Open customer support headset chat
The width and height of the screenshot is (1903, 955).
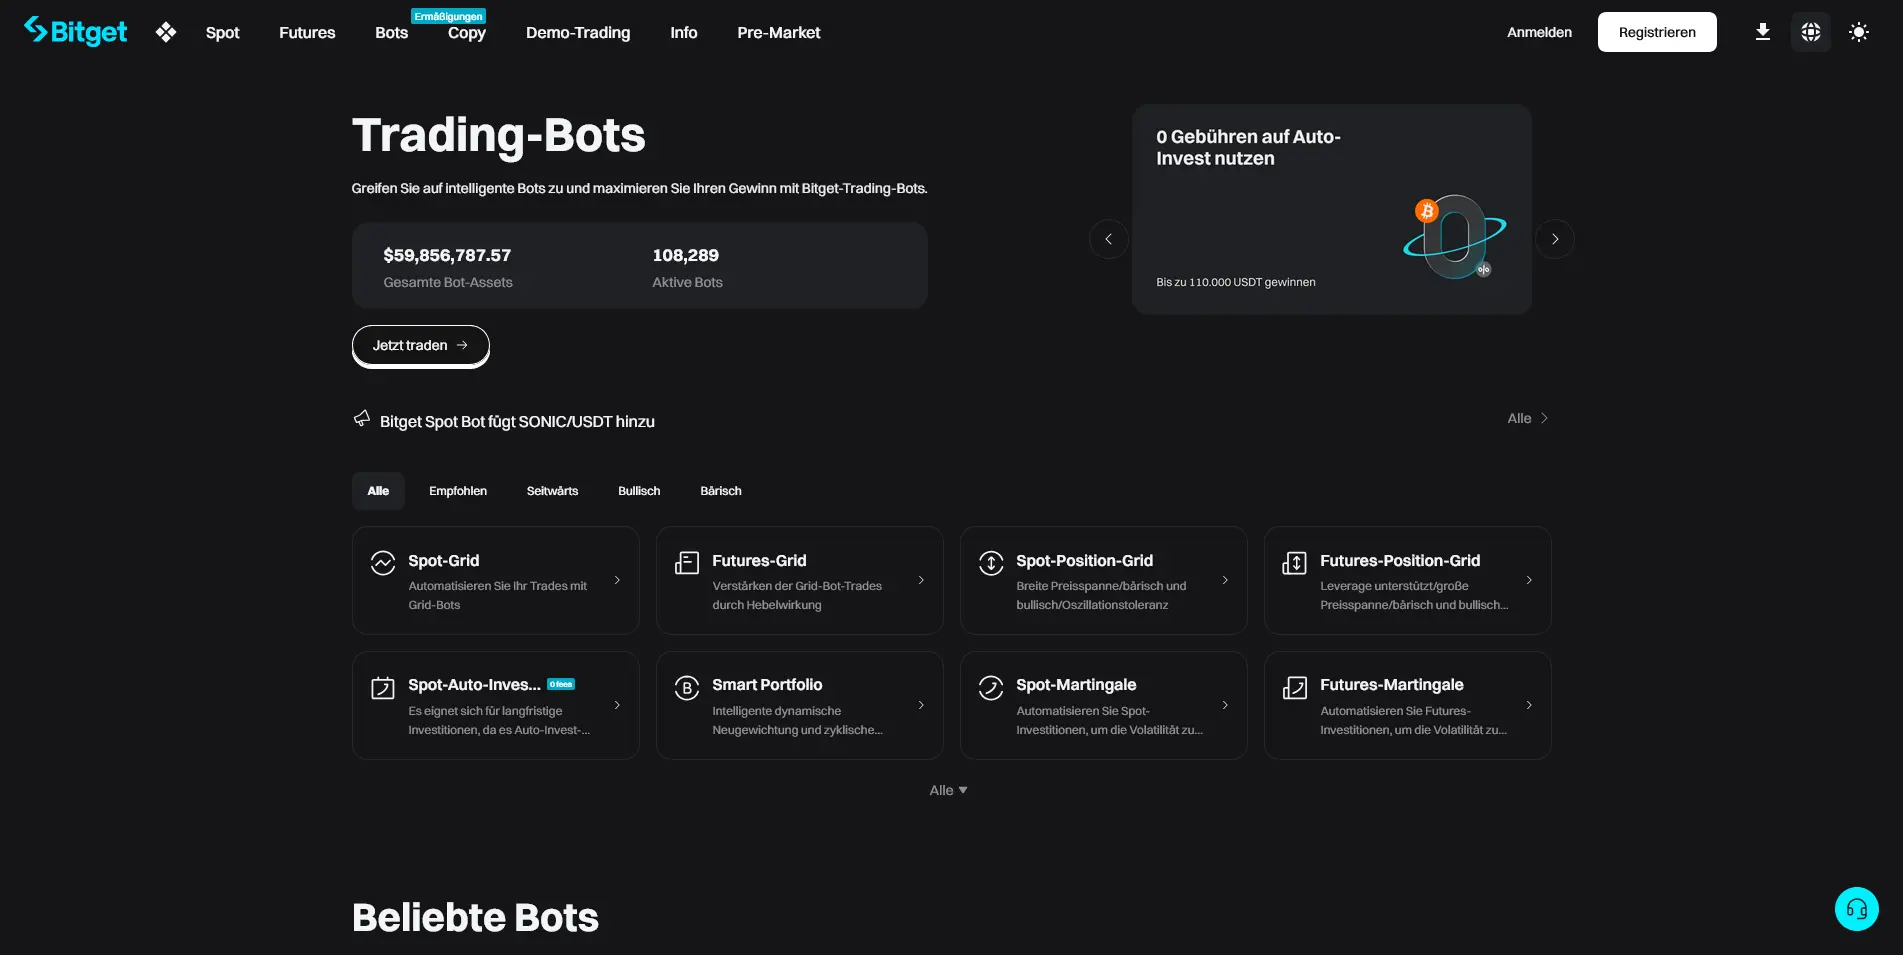click(1857, 909)
